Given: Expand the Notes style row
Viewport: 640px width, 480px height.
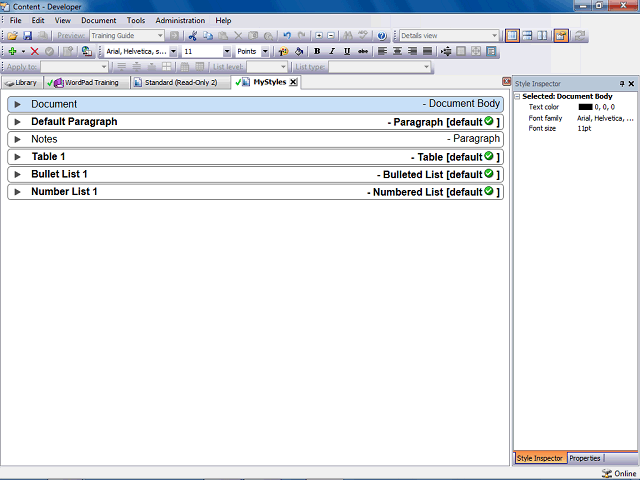Looking at the screenshot, I should point(17,140).
